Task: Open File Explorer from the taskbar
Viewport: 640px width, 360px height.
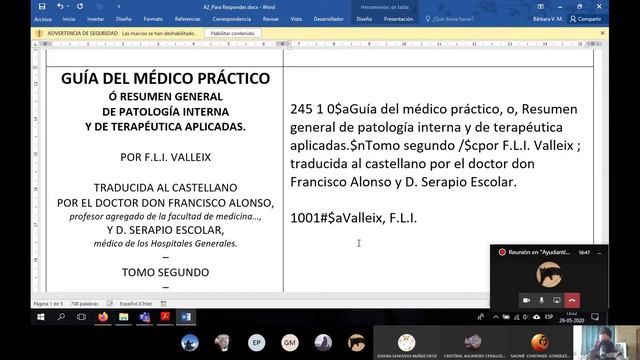Action: tap(124, 317)
